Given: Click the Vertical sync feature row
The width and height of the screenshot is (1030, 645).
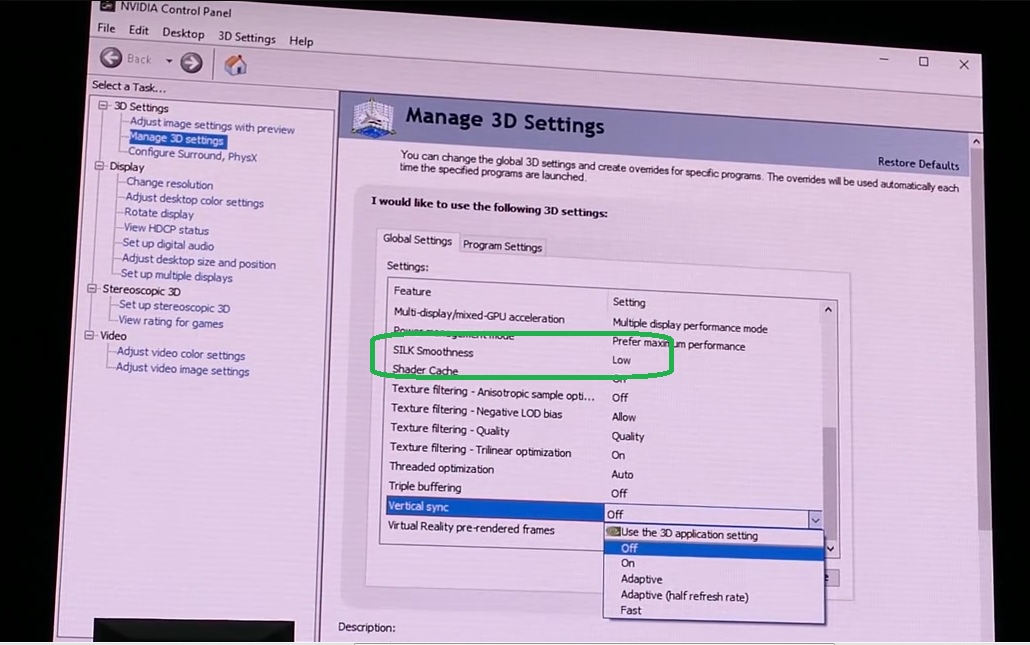Looking at the screenshot, I should [x=495, y=508].
